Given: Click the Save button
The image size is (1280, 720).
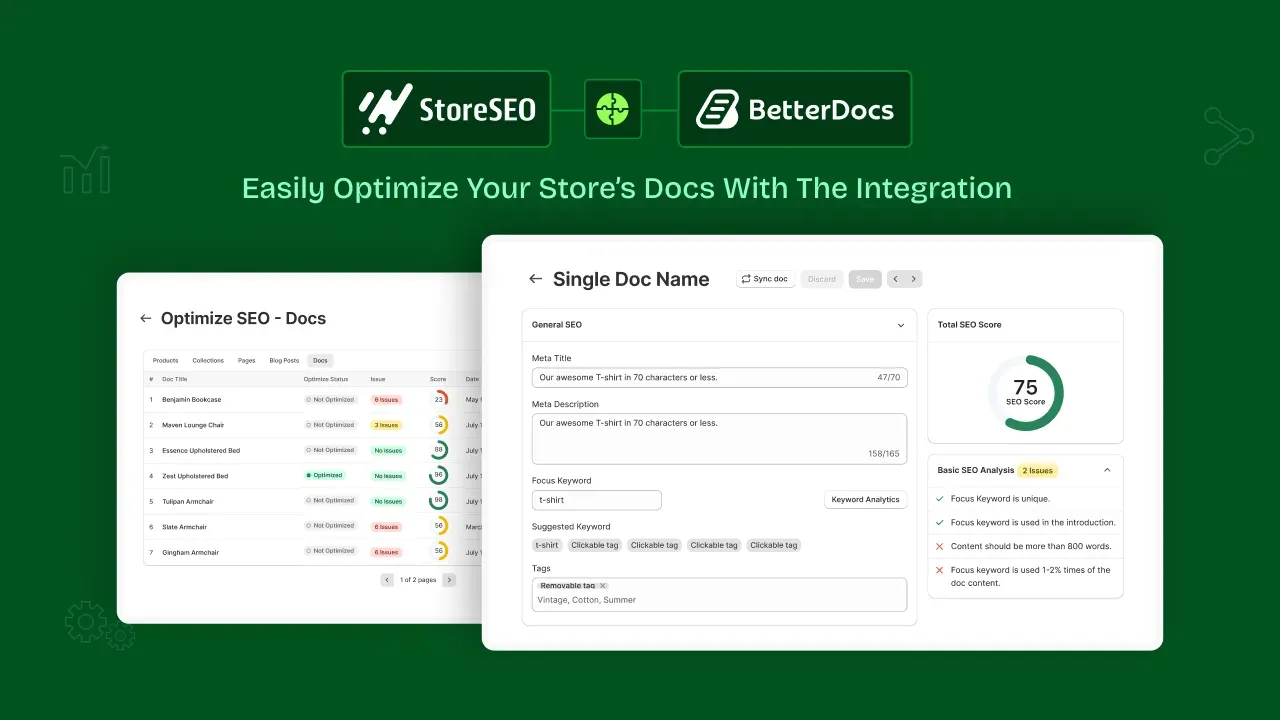Looking at the screenshot, I should [x=865, y=279].
